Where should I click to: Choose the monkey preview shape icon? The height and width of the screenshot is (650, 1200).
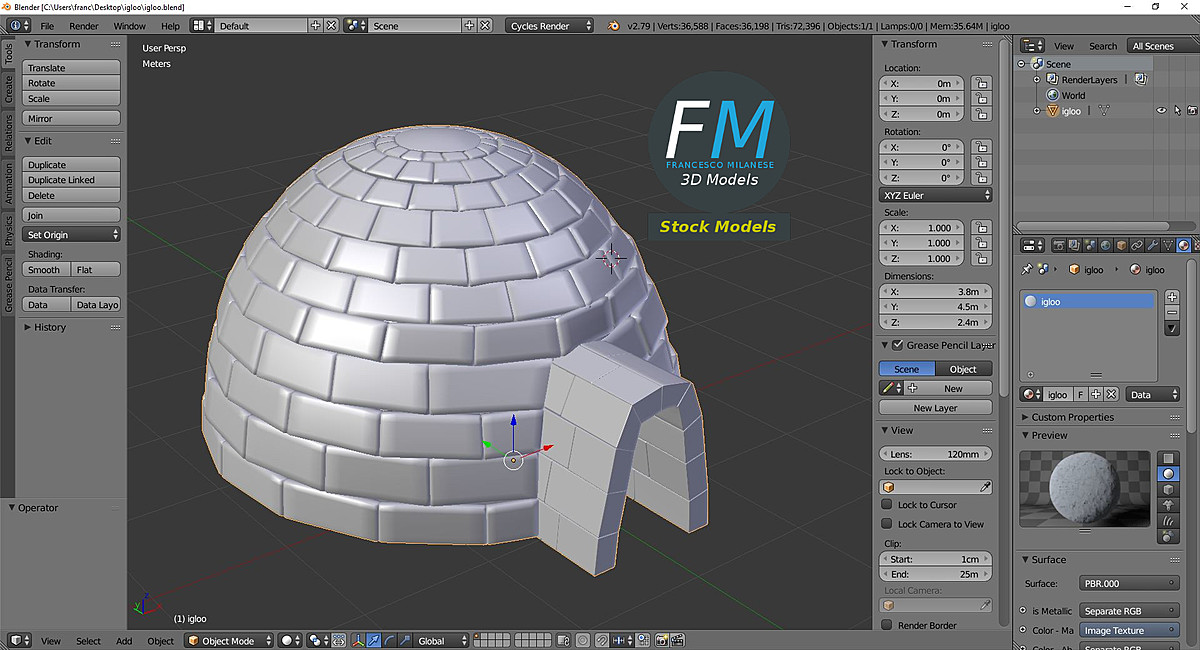tap(1168, 506)
